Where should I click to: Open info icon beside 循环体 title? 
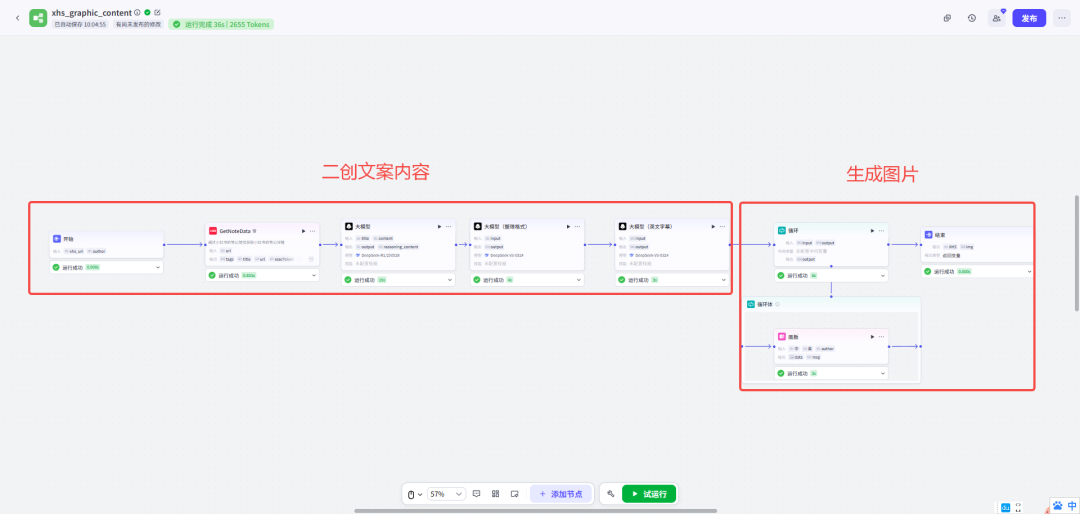coord(777,304)
